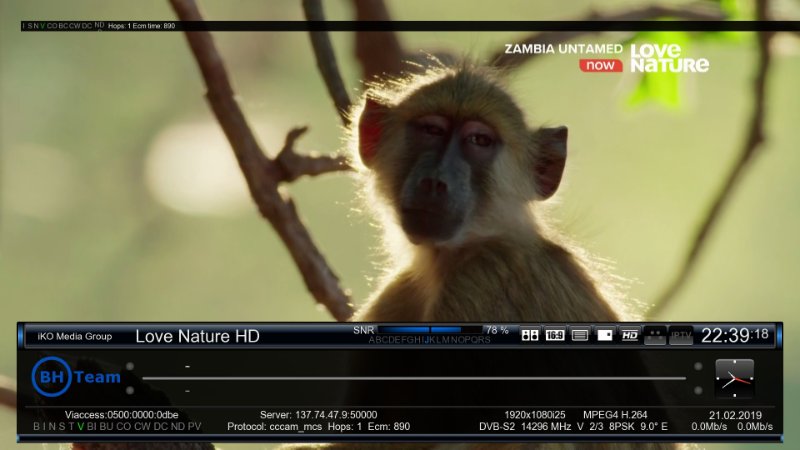This screenshot has width=800, height=450.
Task: Click the '9.0° E' orbital position
Action: coord(654,427)
